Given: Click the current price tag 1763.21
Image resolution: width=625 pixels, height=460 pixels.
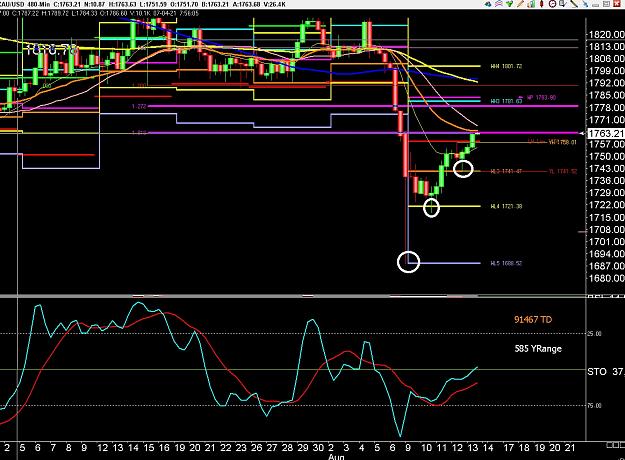Looking at the screenshot, I should [x=605, y=133].
